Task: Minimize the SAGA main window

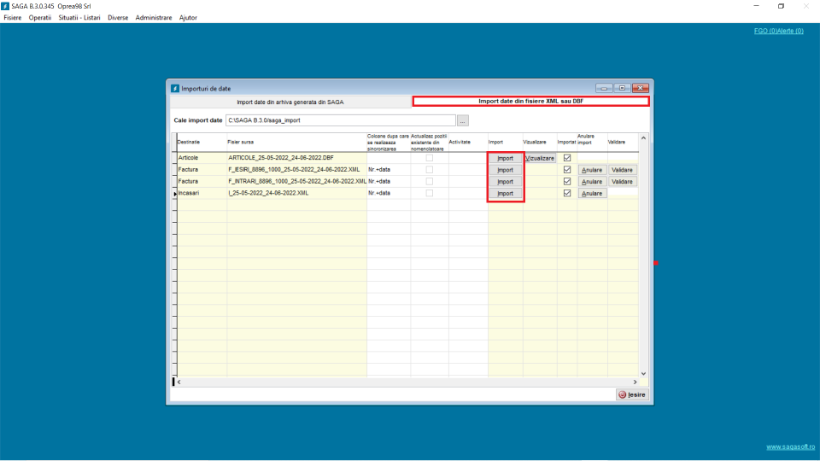Action: [x=756, y=6]
